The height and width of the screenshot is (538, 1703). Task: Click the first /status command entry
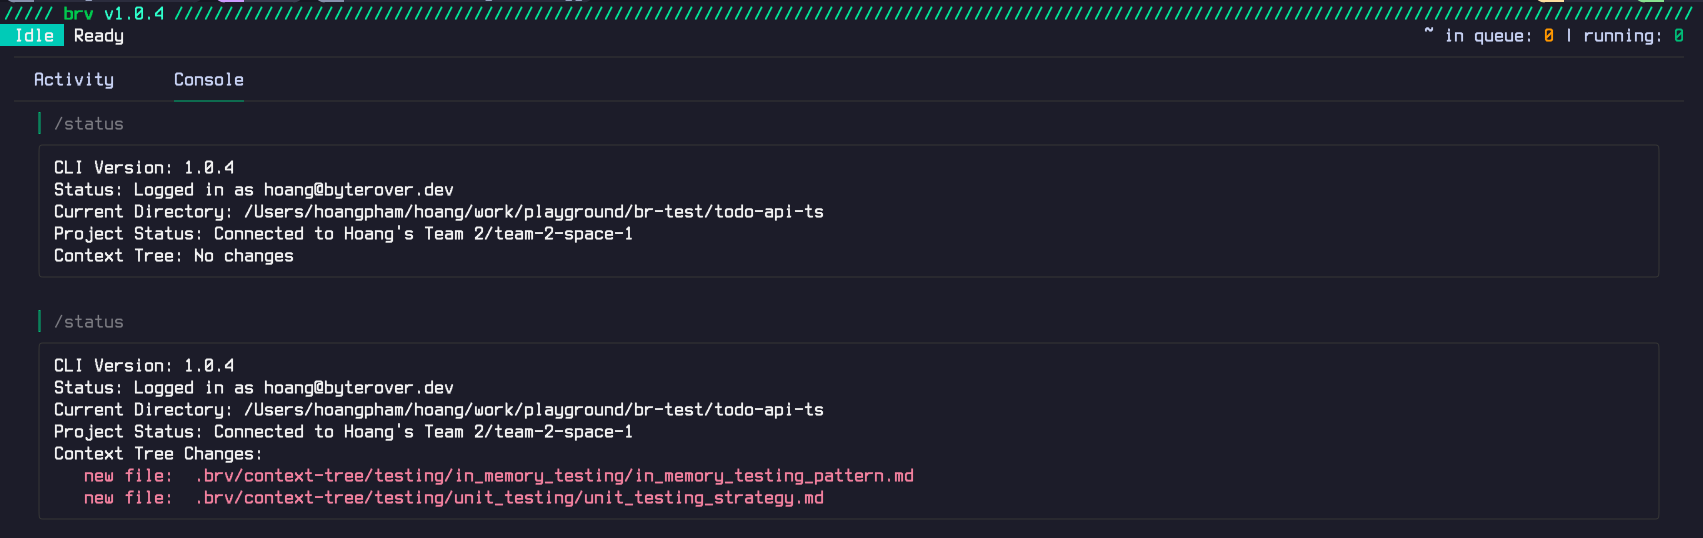click(x=89, y=124)
